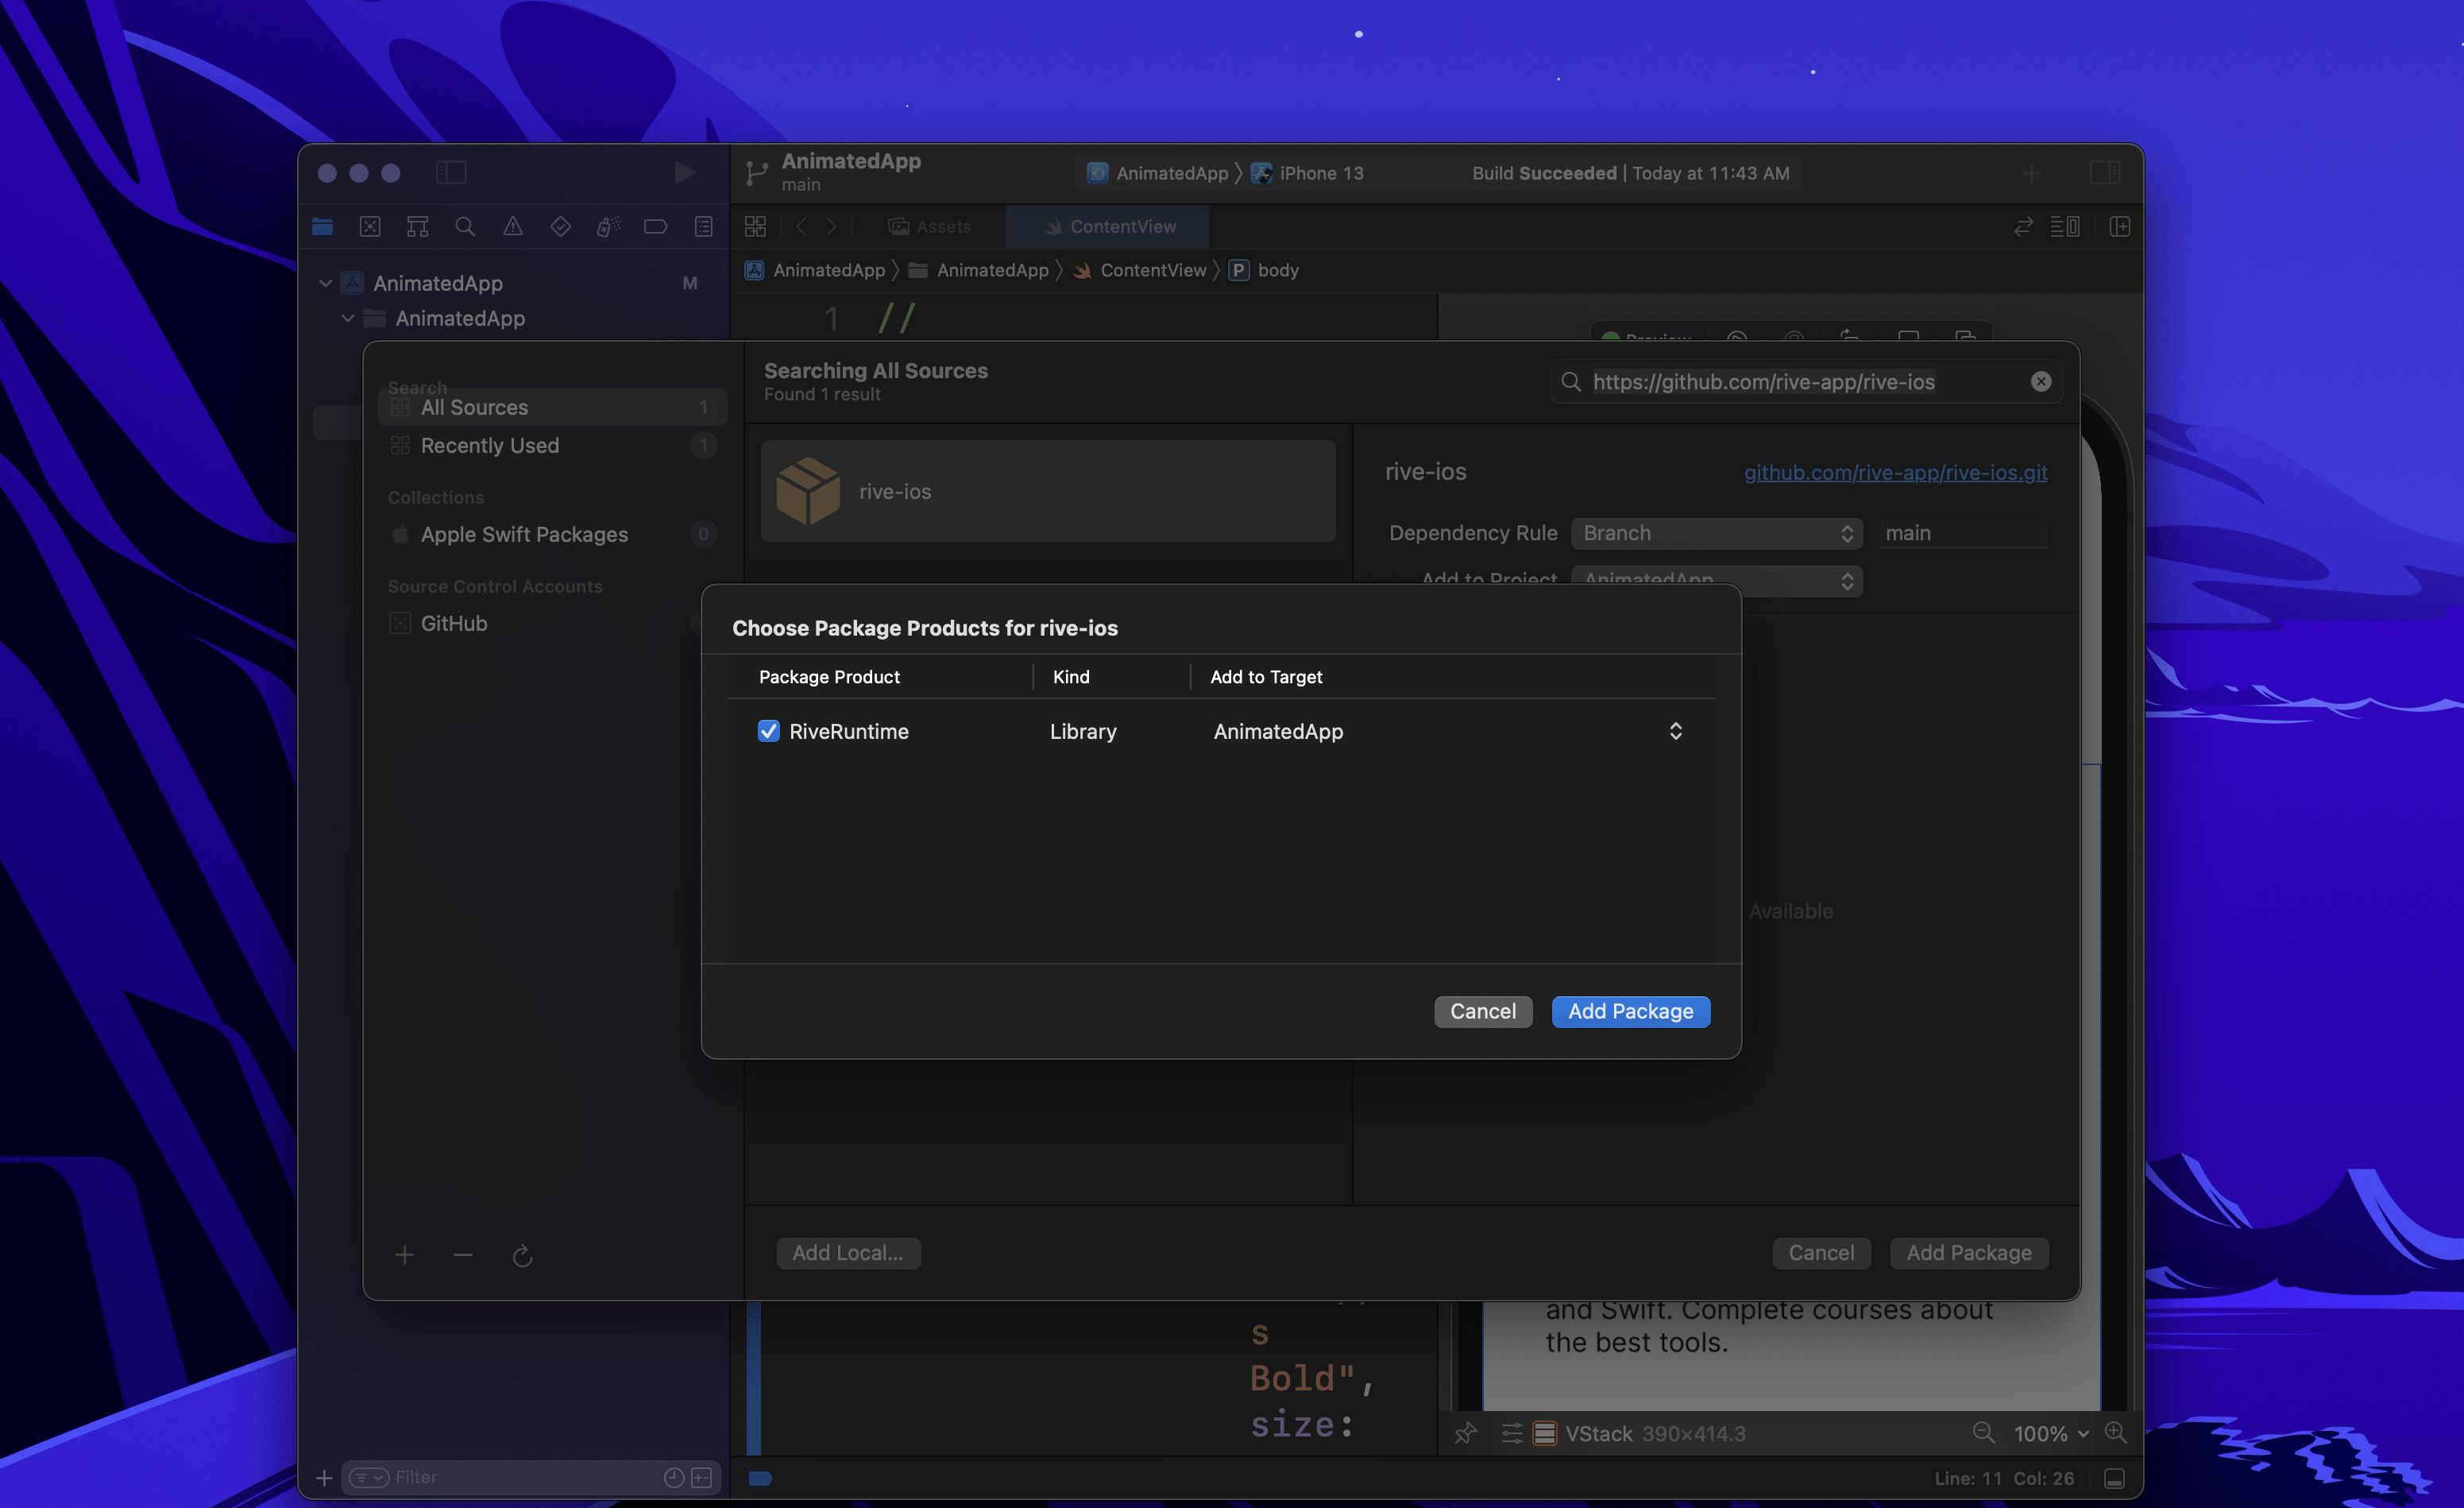Click the blue Add Package button
The height and width of the screenshot is (1508, 2464).
click(1630, 1011)
